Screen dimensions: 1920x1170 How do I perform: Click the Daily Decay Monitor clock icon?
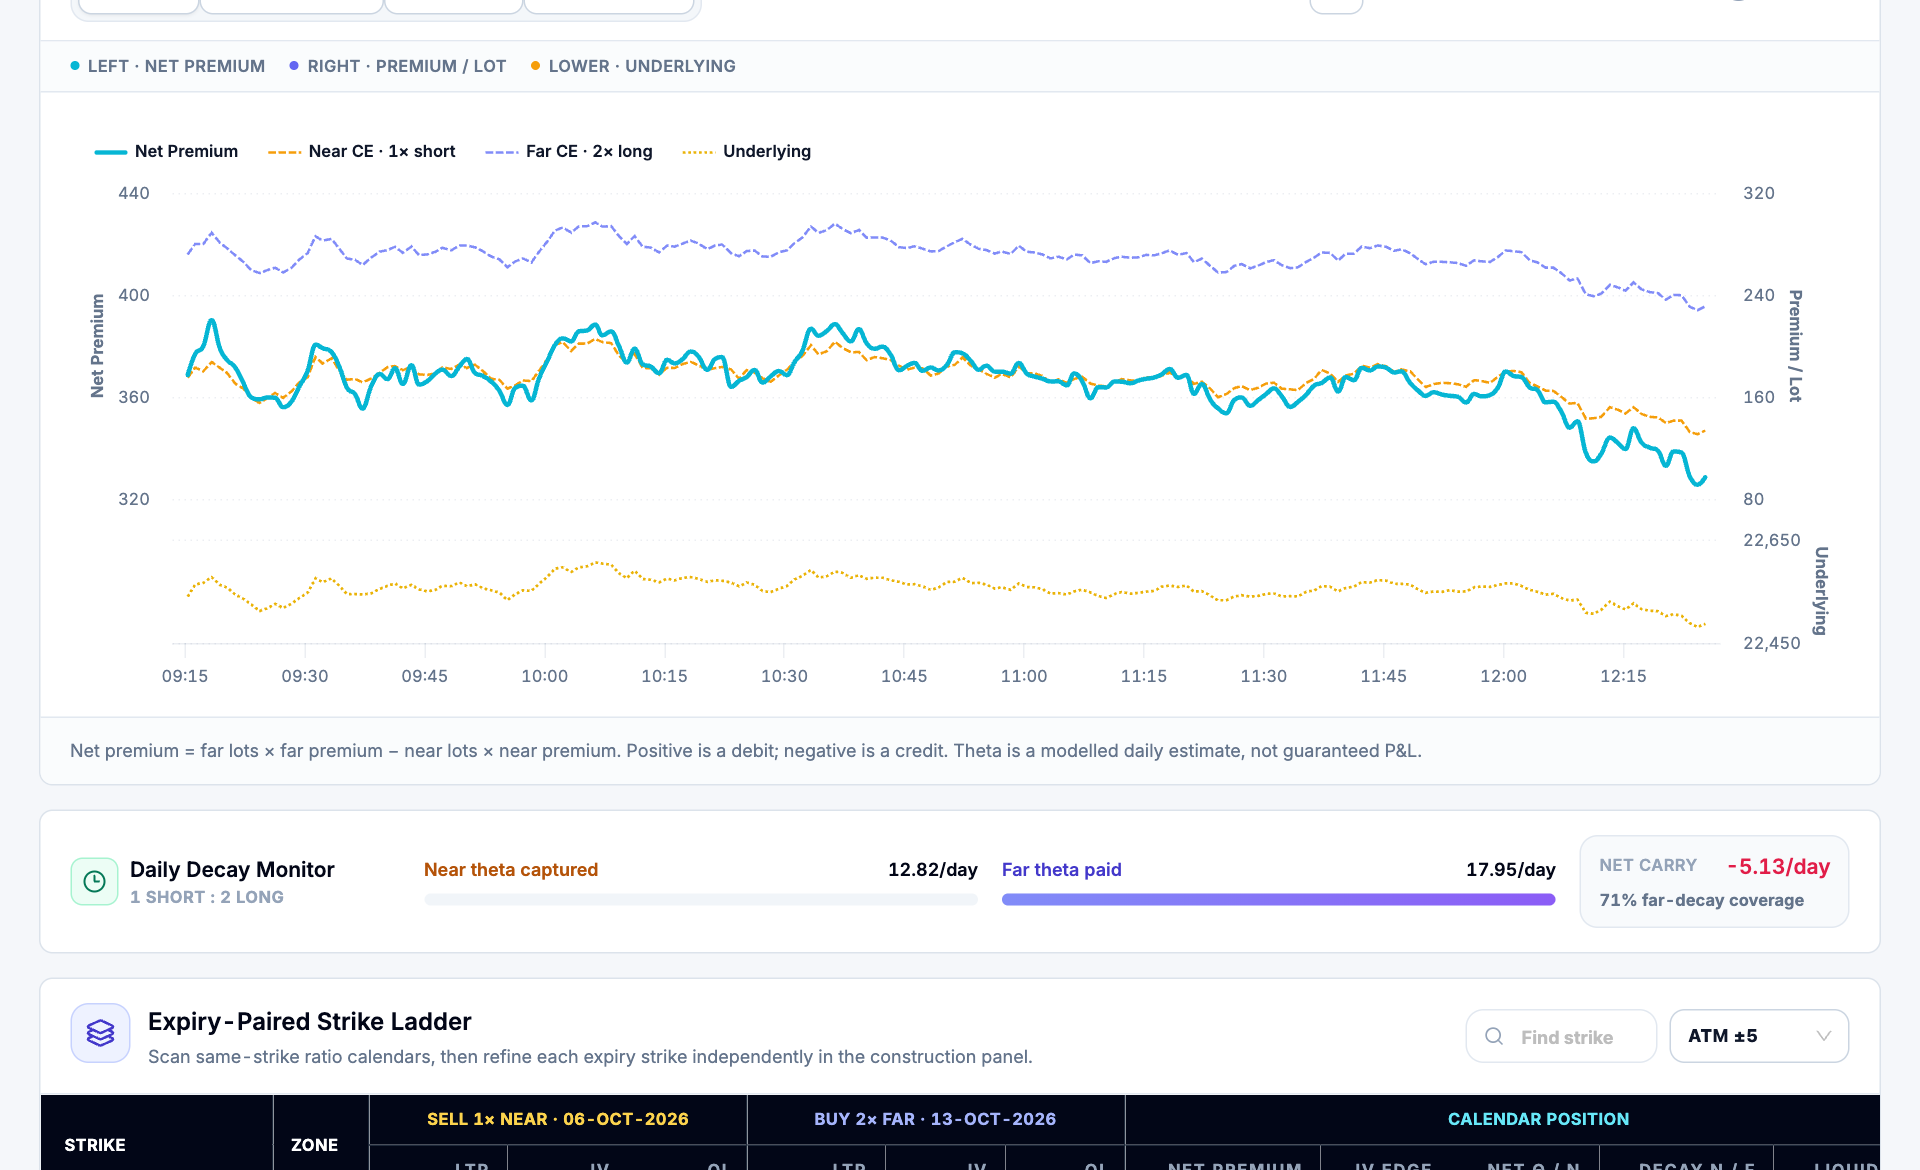tap(94, 881)
